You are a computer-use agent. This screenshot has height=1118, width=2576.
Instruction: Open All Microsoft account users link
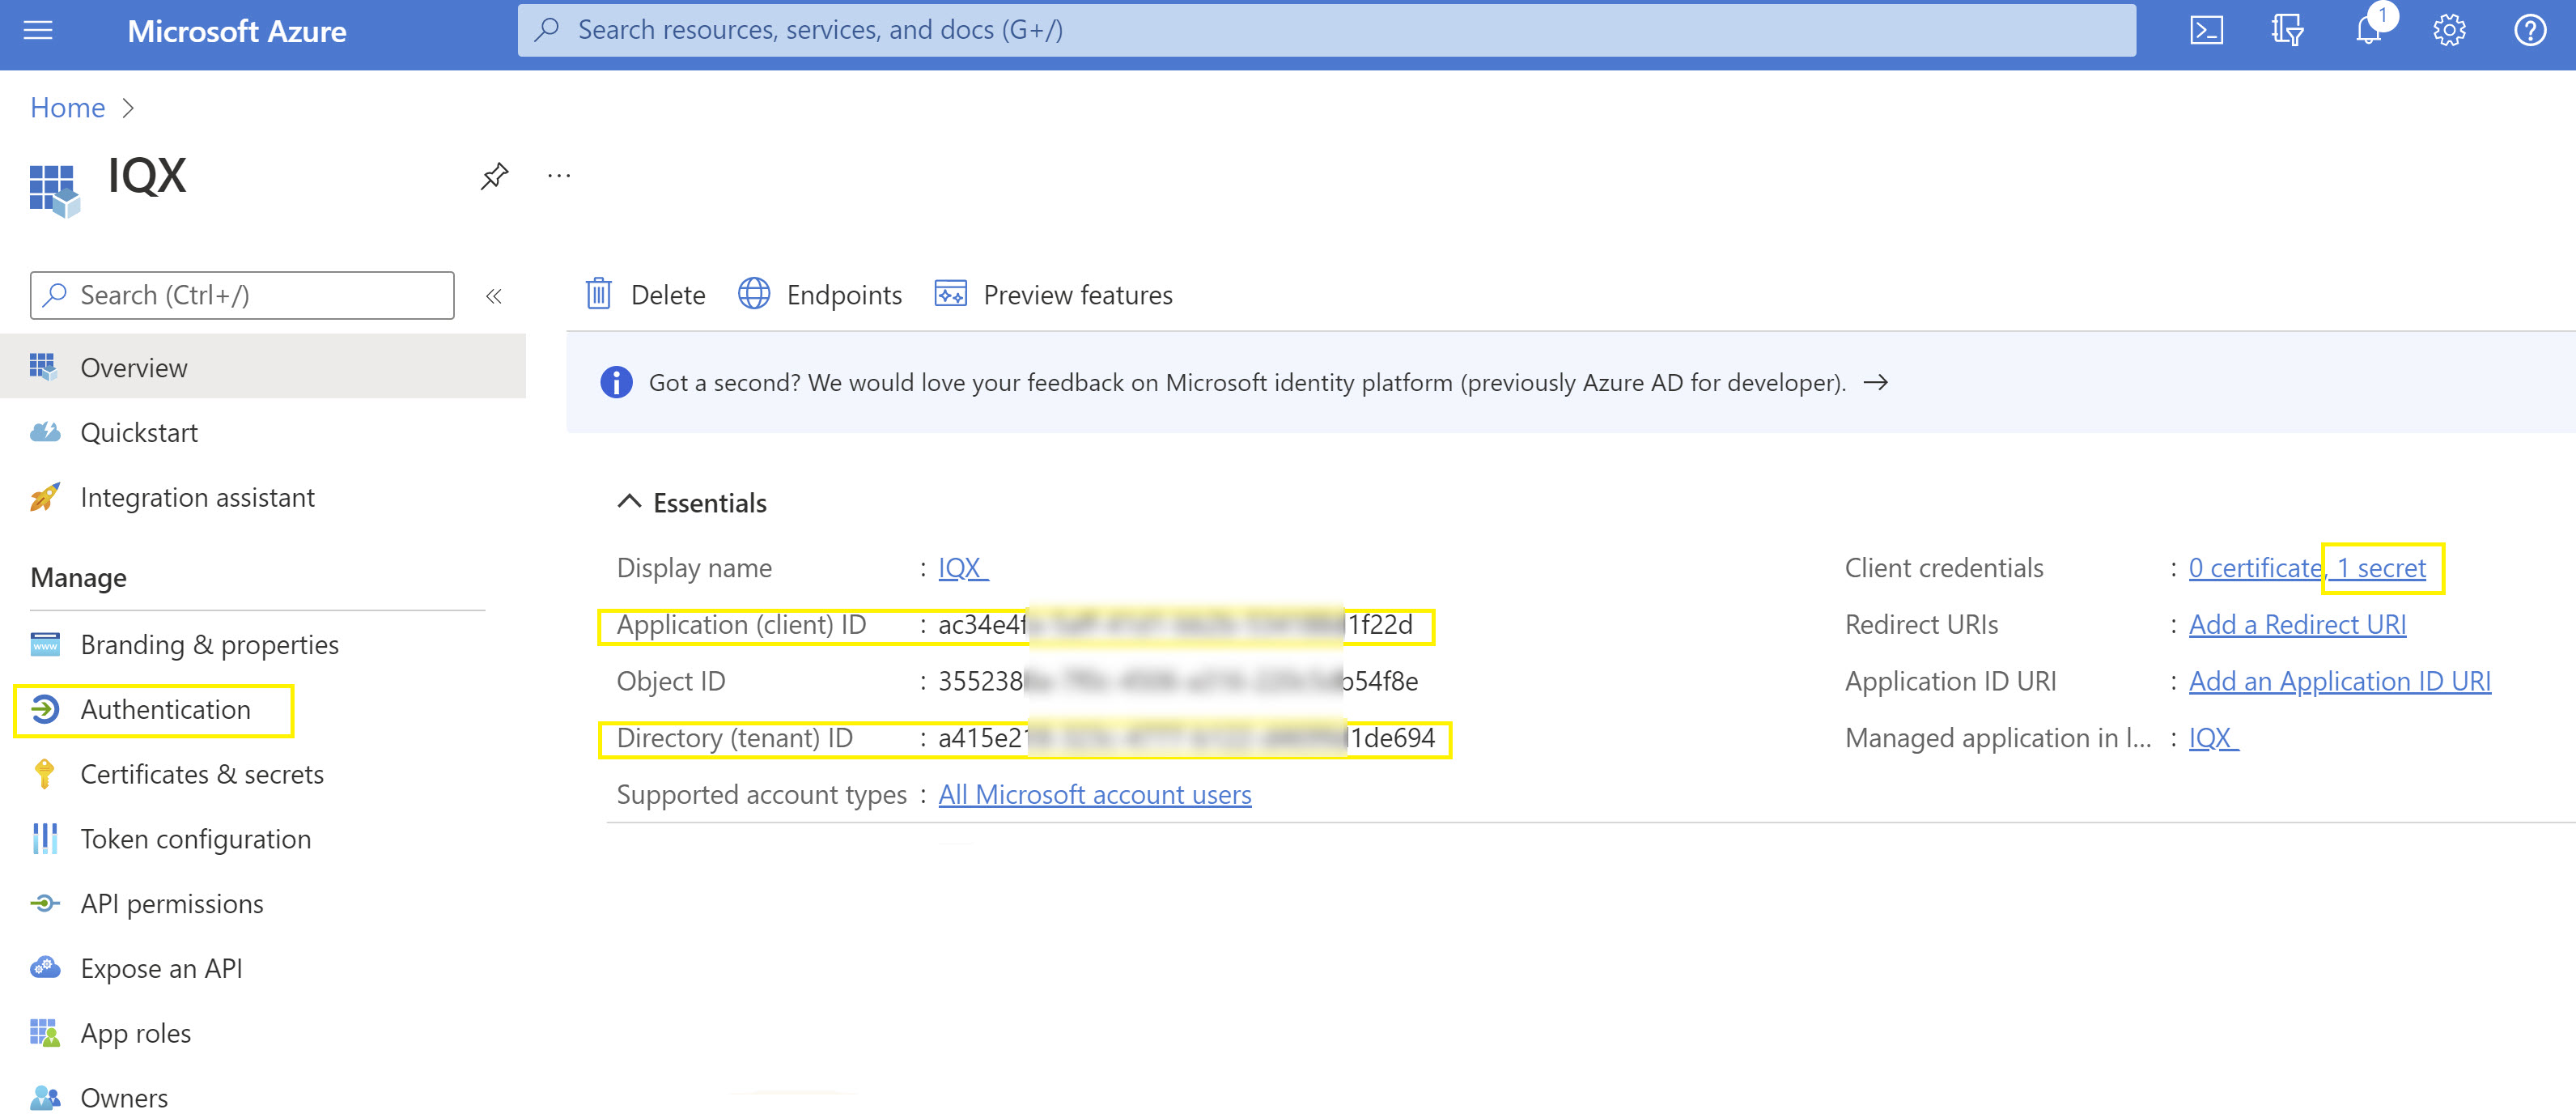point(1094,795)
